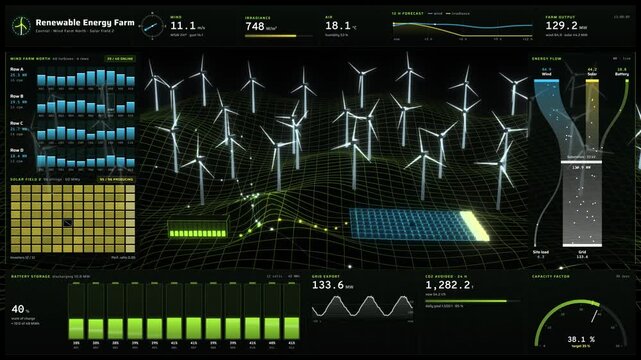Click the capacity factor gauge arc
This screenshot has height=360, width=641.
pos(580,323)
